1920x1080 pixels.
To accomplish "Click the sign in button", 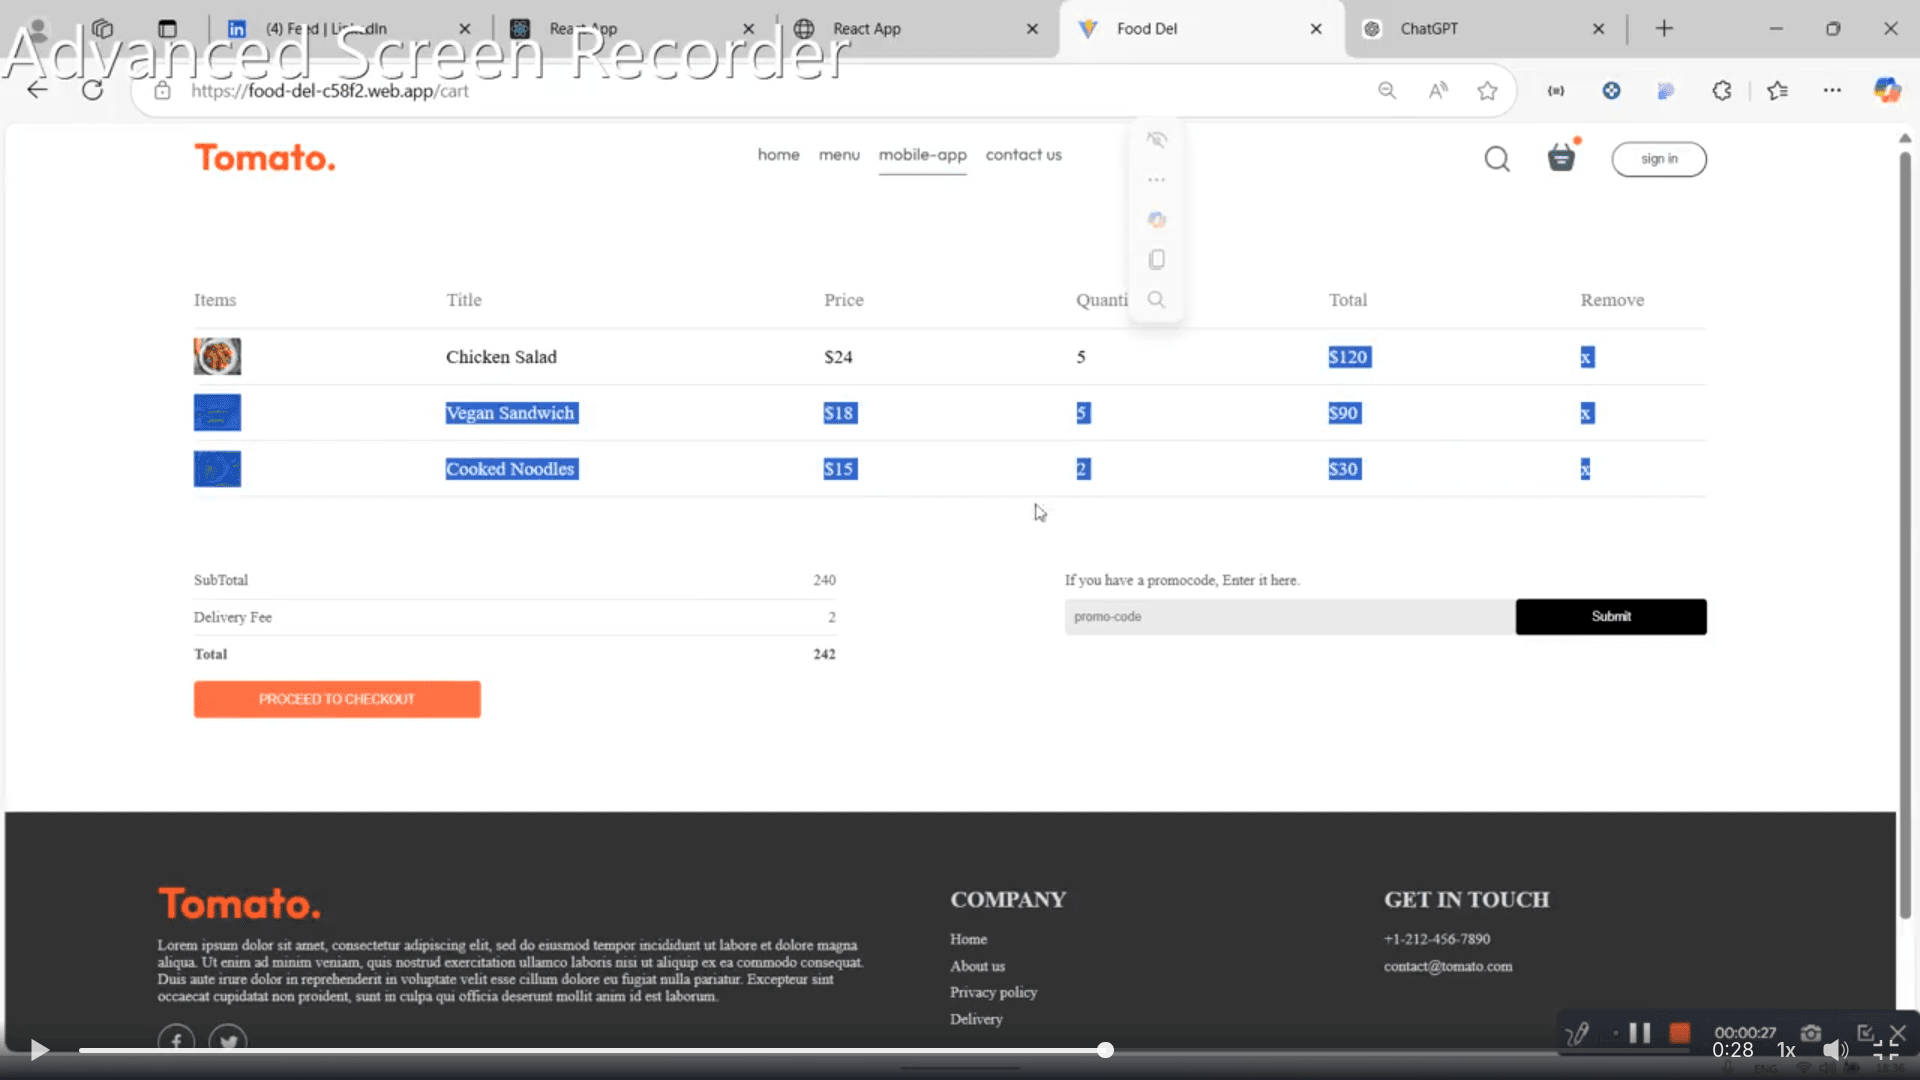I will click(x=1659, y=159).
